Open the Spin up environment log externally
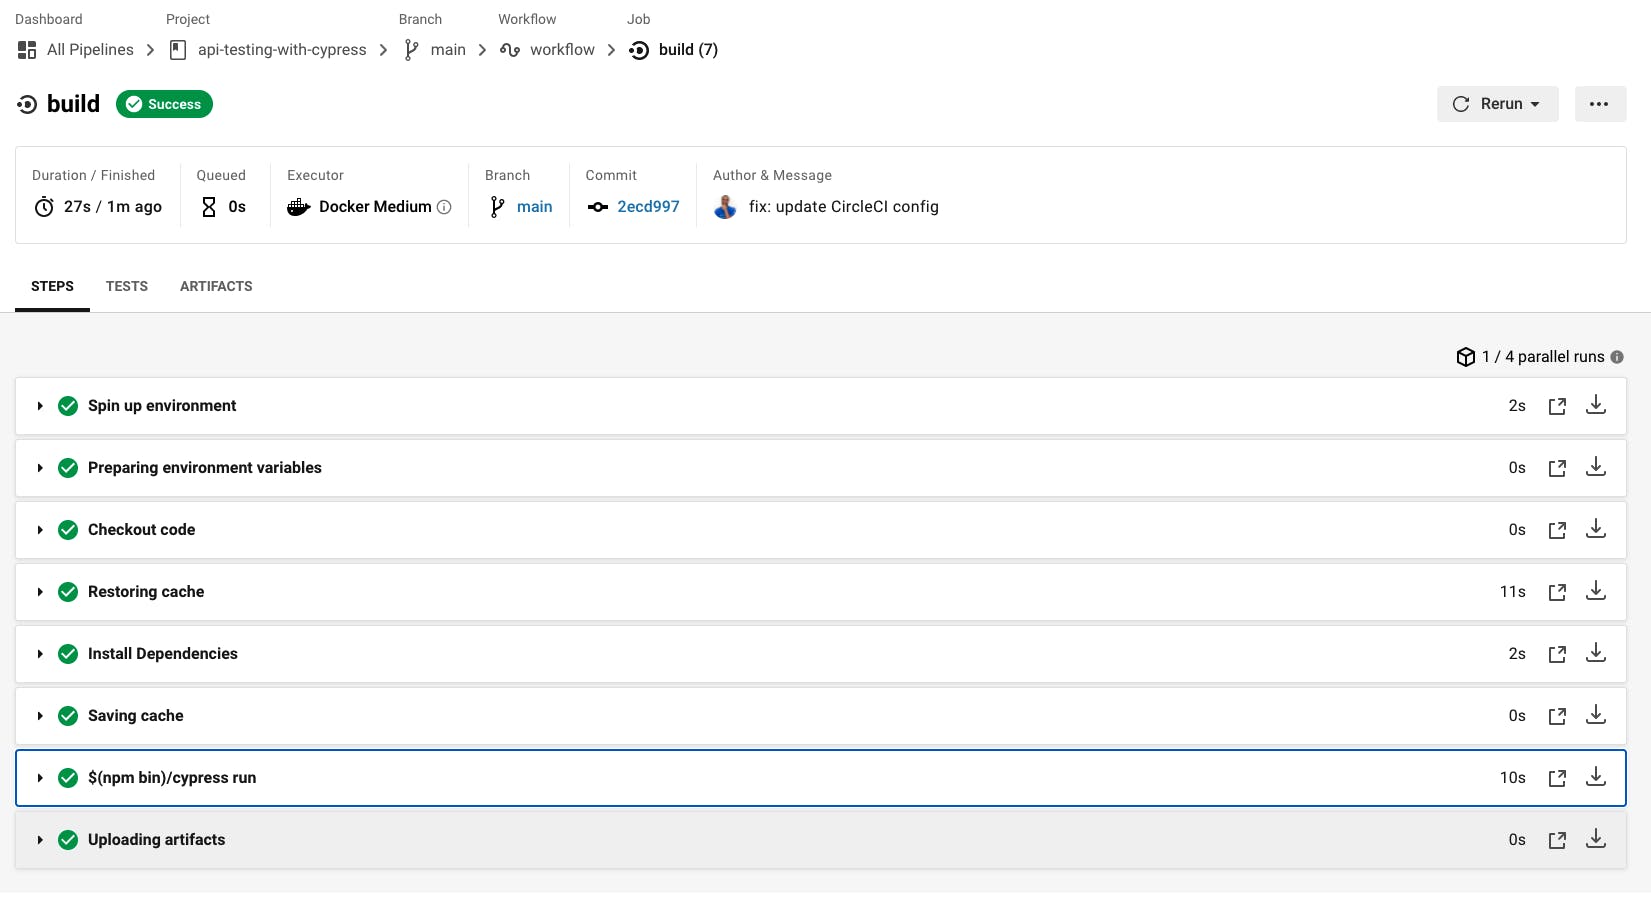Screen dimensions: 1651x920 pos(1557,405)
